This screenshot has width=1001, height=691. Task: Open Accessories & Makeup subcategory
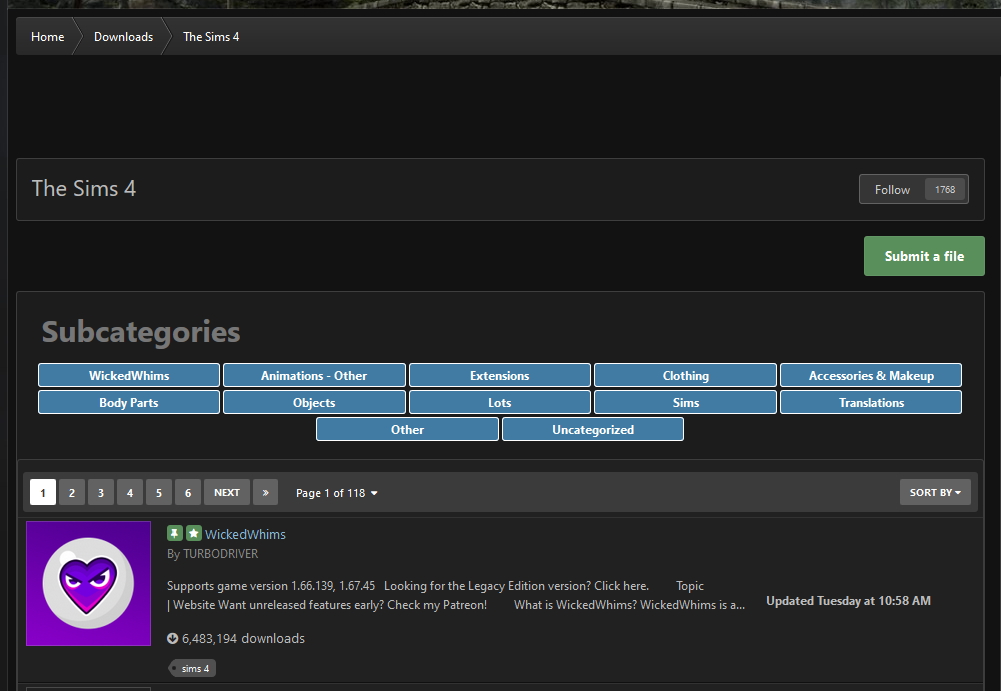[x=871, y=376]
